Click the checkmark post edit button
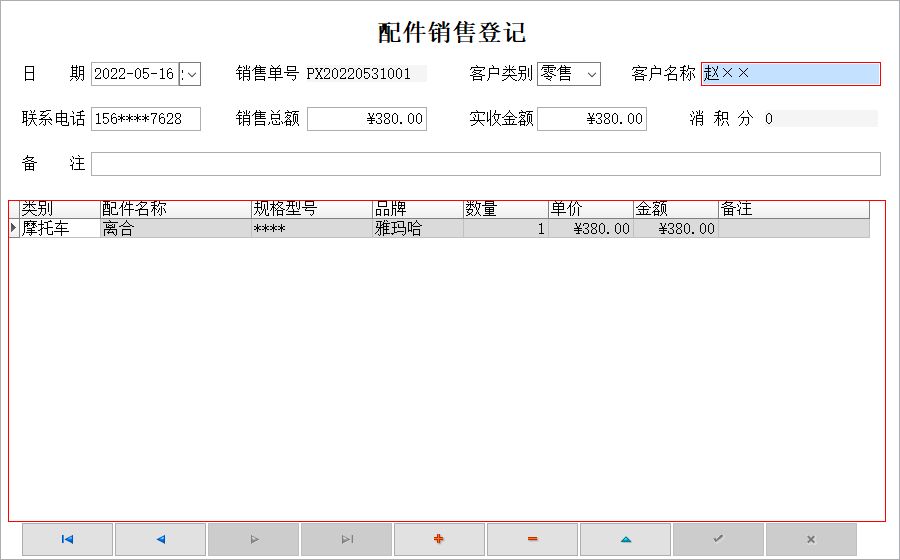The height and width of the screenshot is (560, 900). click(718, 539)
